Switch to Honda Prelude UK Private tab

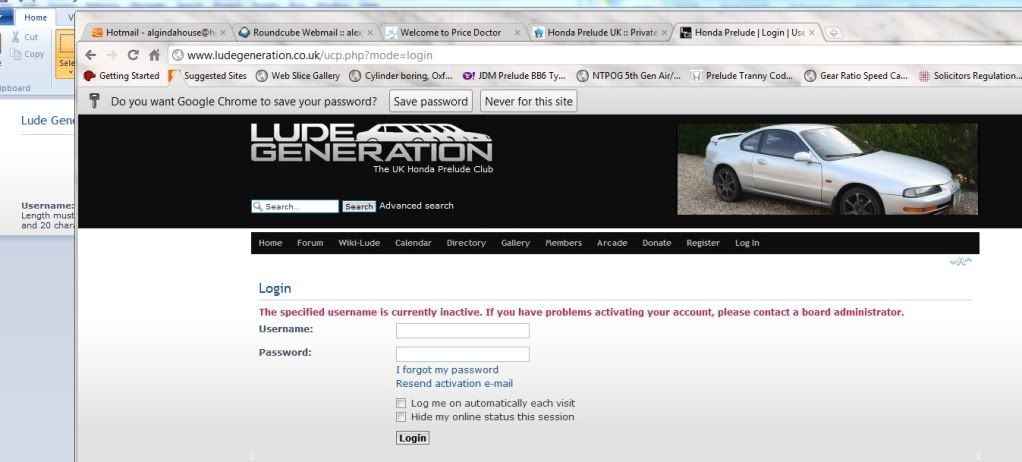601,32
